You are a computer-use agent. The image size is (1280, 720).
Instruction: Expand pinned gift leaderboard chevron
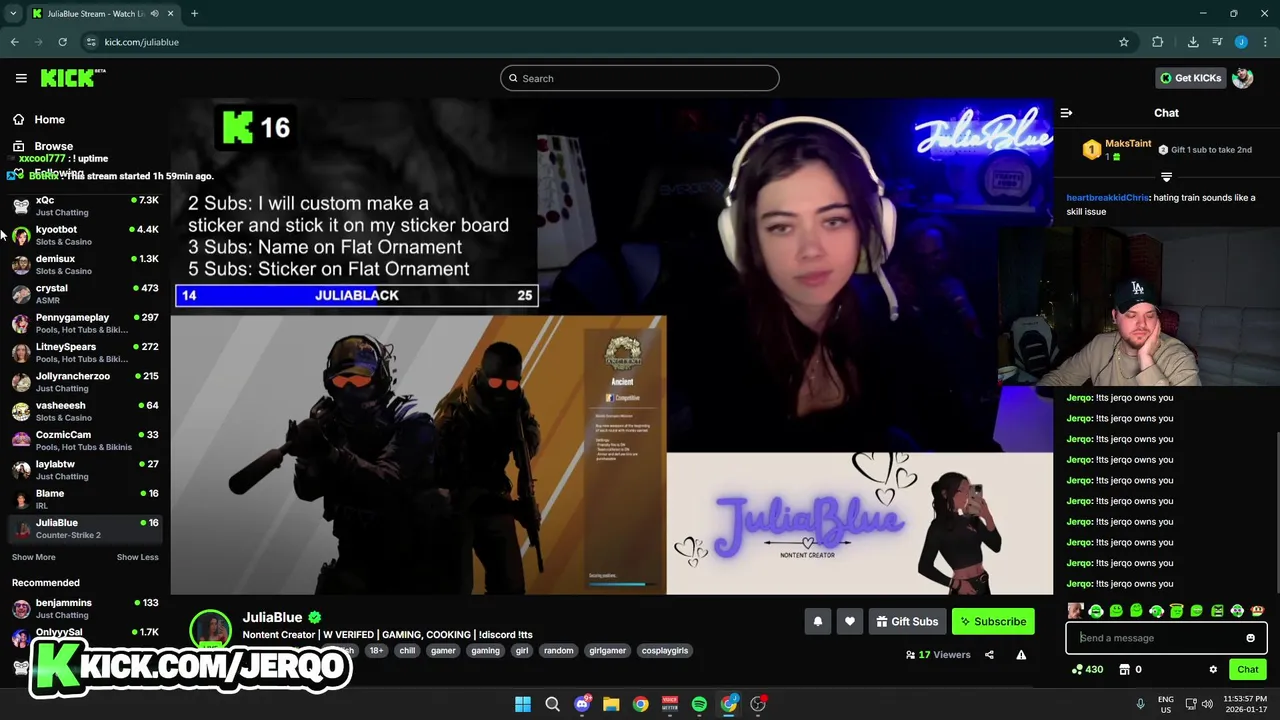(x=1166, y=177)
